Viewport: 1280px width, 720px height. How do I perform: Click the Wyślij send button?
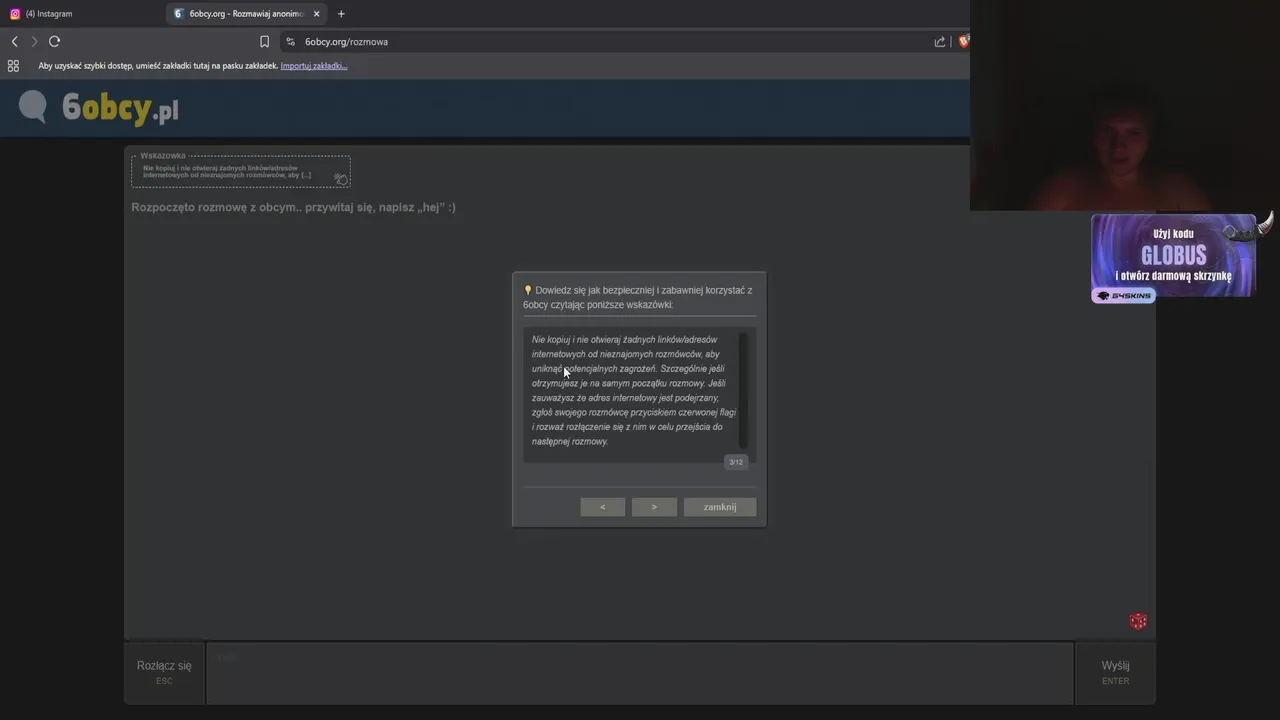(1115, 672)
